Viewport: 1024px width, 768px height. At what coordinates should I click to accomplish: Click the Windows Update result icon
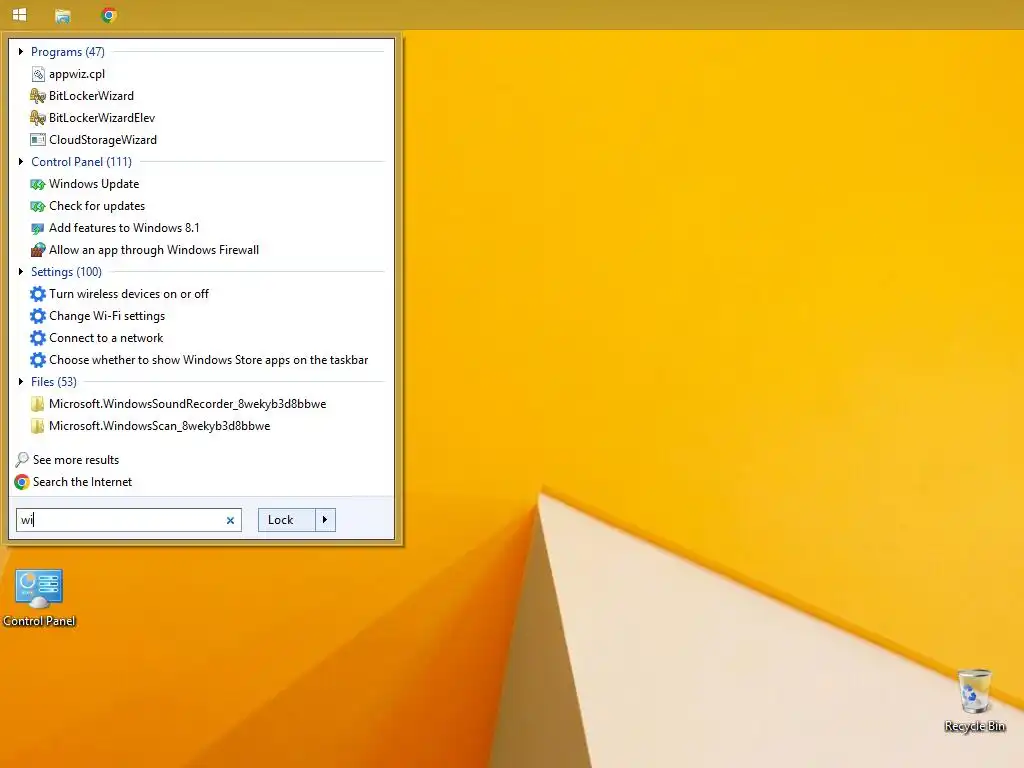pyautogui.click(x=38, y=184)
